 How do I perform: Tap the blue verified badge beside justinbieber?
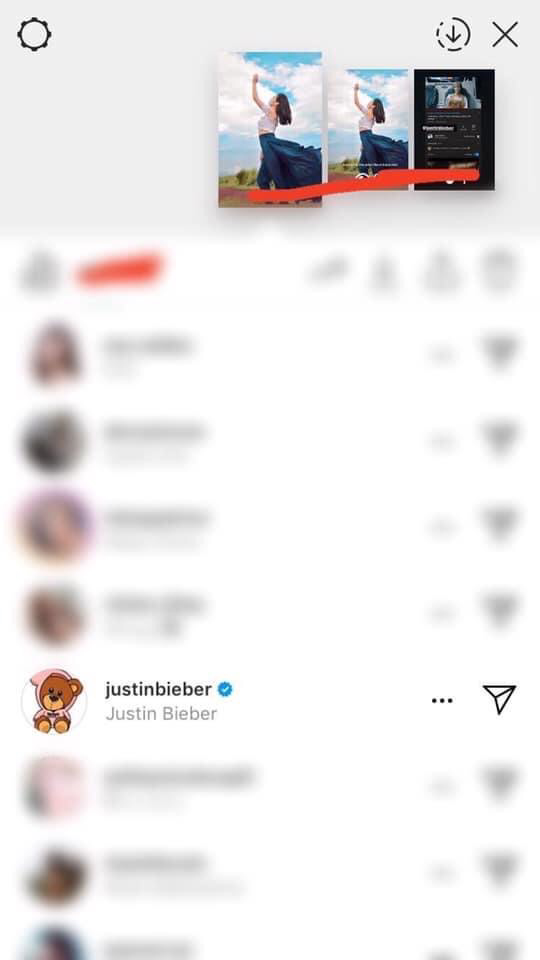pos(225,689)
